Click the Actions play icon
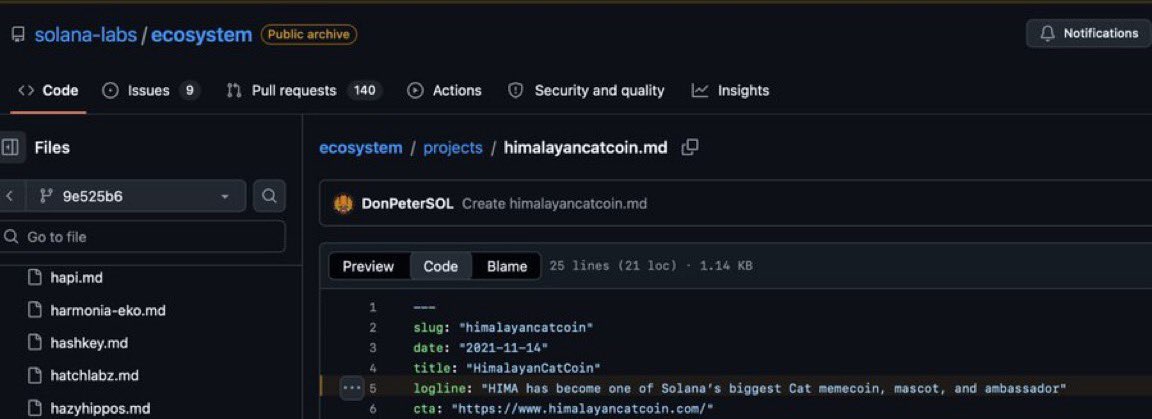This screenshot has height=419, width=1152. [415, 90]
